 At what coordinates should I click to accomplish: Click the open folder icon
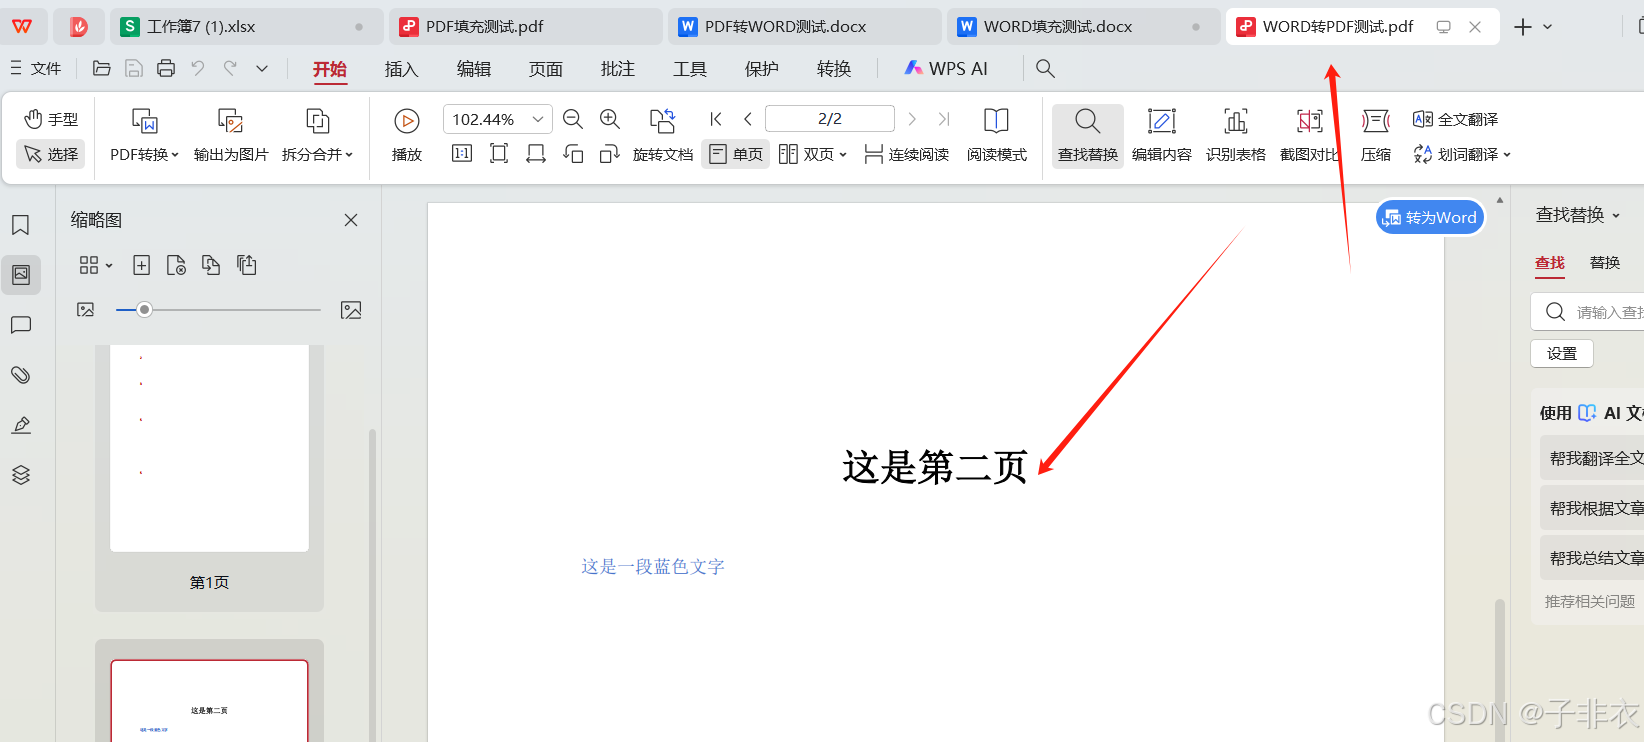tap(102, 68)
